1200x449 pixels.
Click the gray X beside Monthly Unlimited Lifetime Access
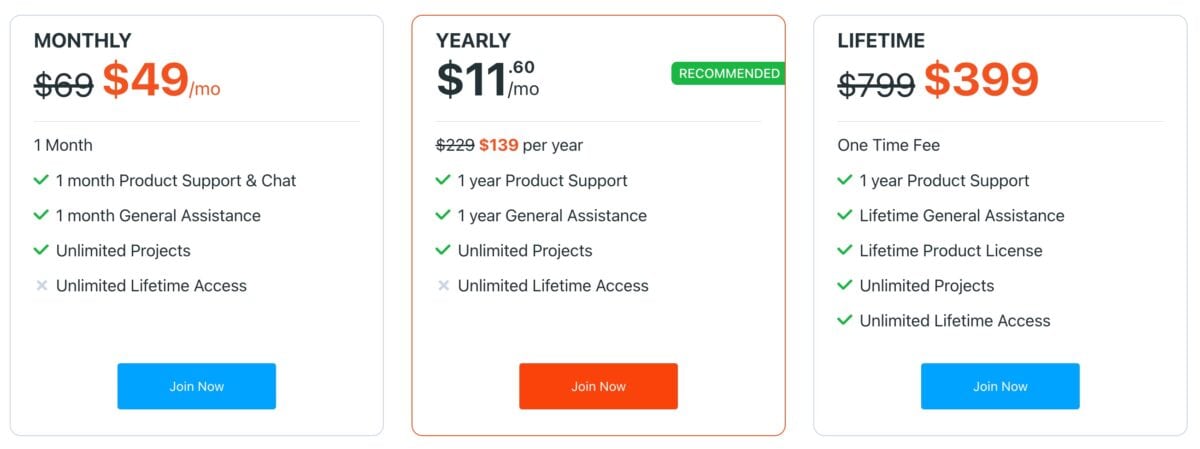pyautogui.click(x=41, y=286)
